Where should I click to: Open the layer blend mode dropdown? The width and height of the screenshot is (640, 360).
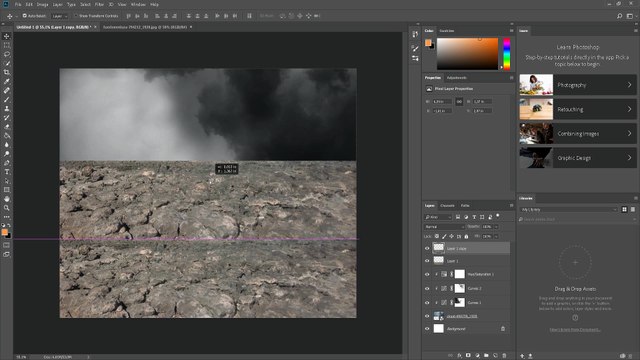coord(444,227)
